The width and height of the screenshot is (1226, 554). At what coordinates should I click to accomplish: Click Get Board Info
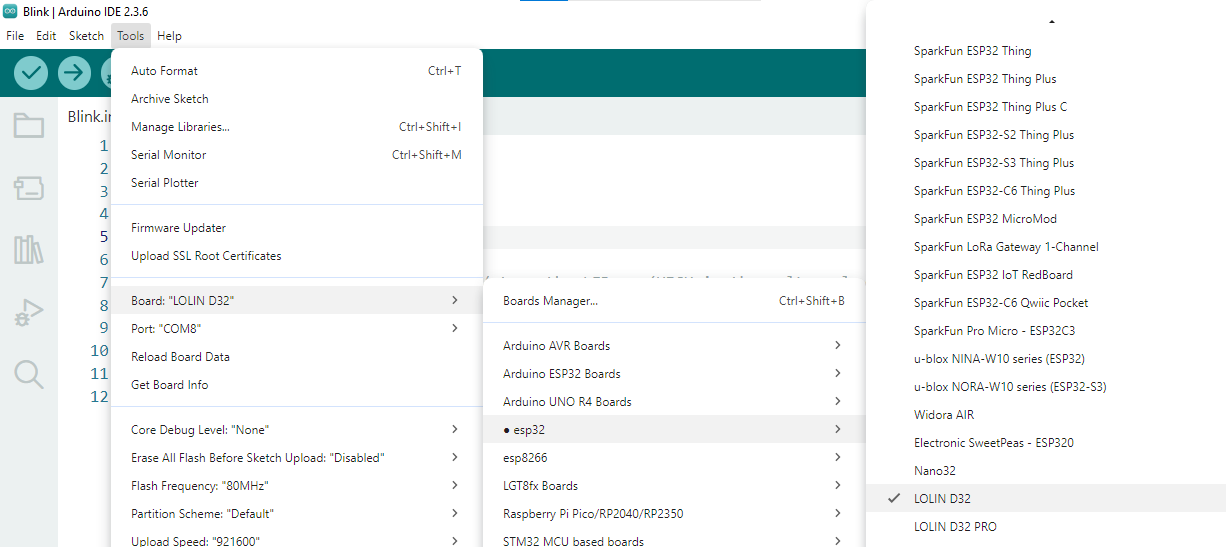(x=169, y=385)
